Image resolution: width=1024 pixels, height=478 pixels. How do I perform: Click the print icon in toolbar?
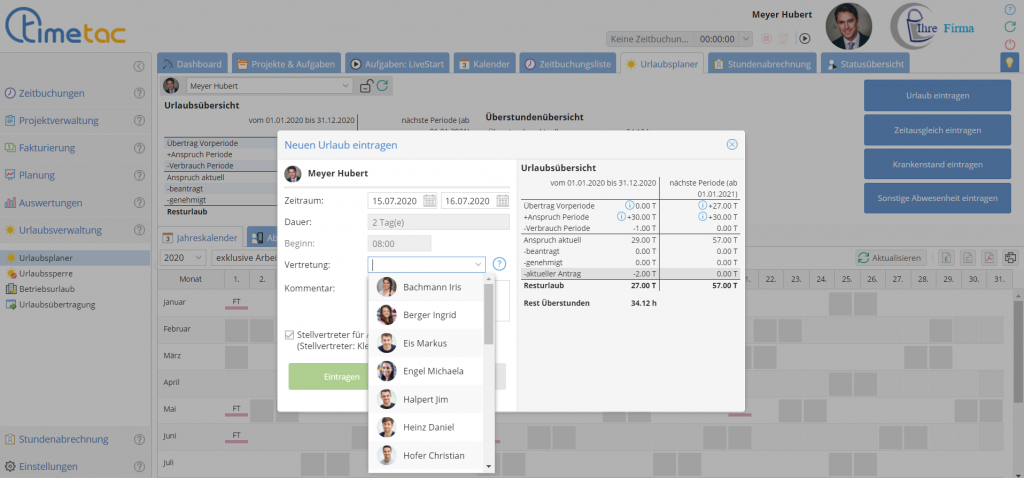point(1010,258)
